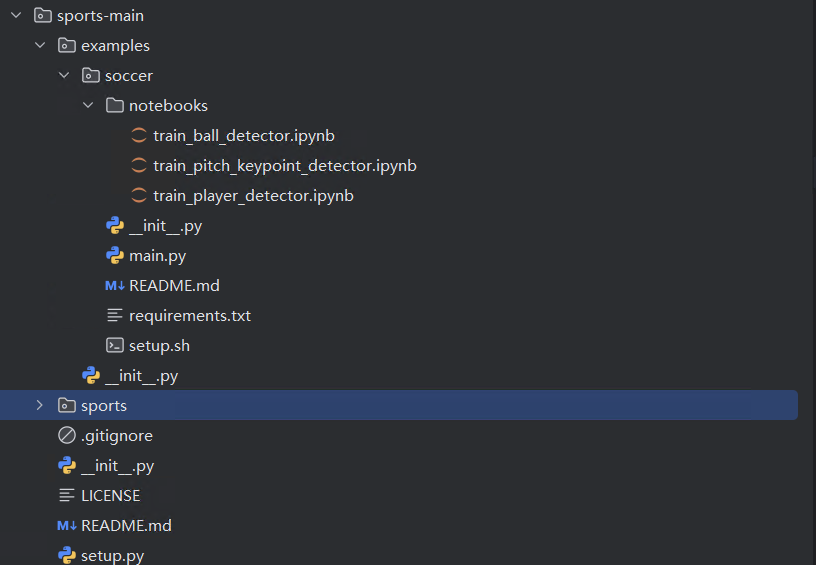Screen dimensions: 816x565
Task: Select __init__.py directly under examples
Action: pyautogui.click(x=141, y=376)
